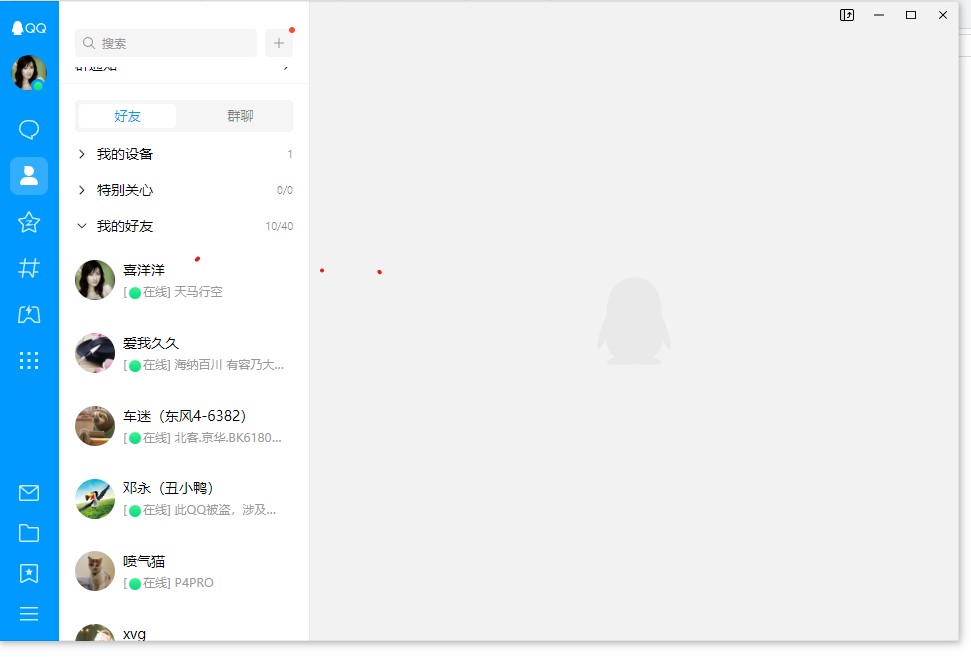Screen dimensions: 971x657
Task: Select the 好友 tab
Action: tap(127, 116)
